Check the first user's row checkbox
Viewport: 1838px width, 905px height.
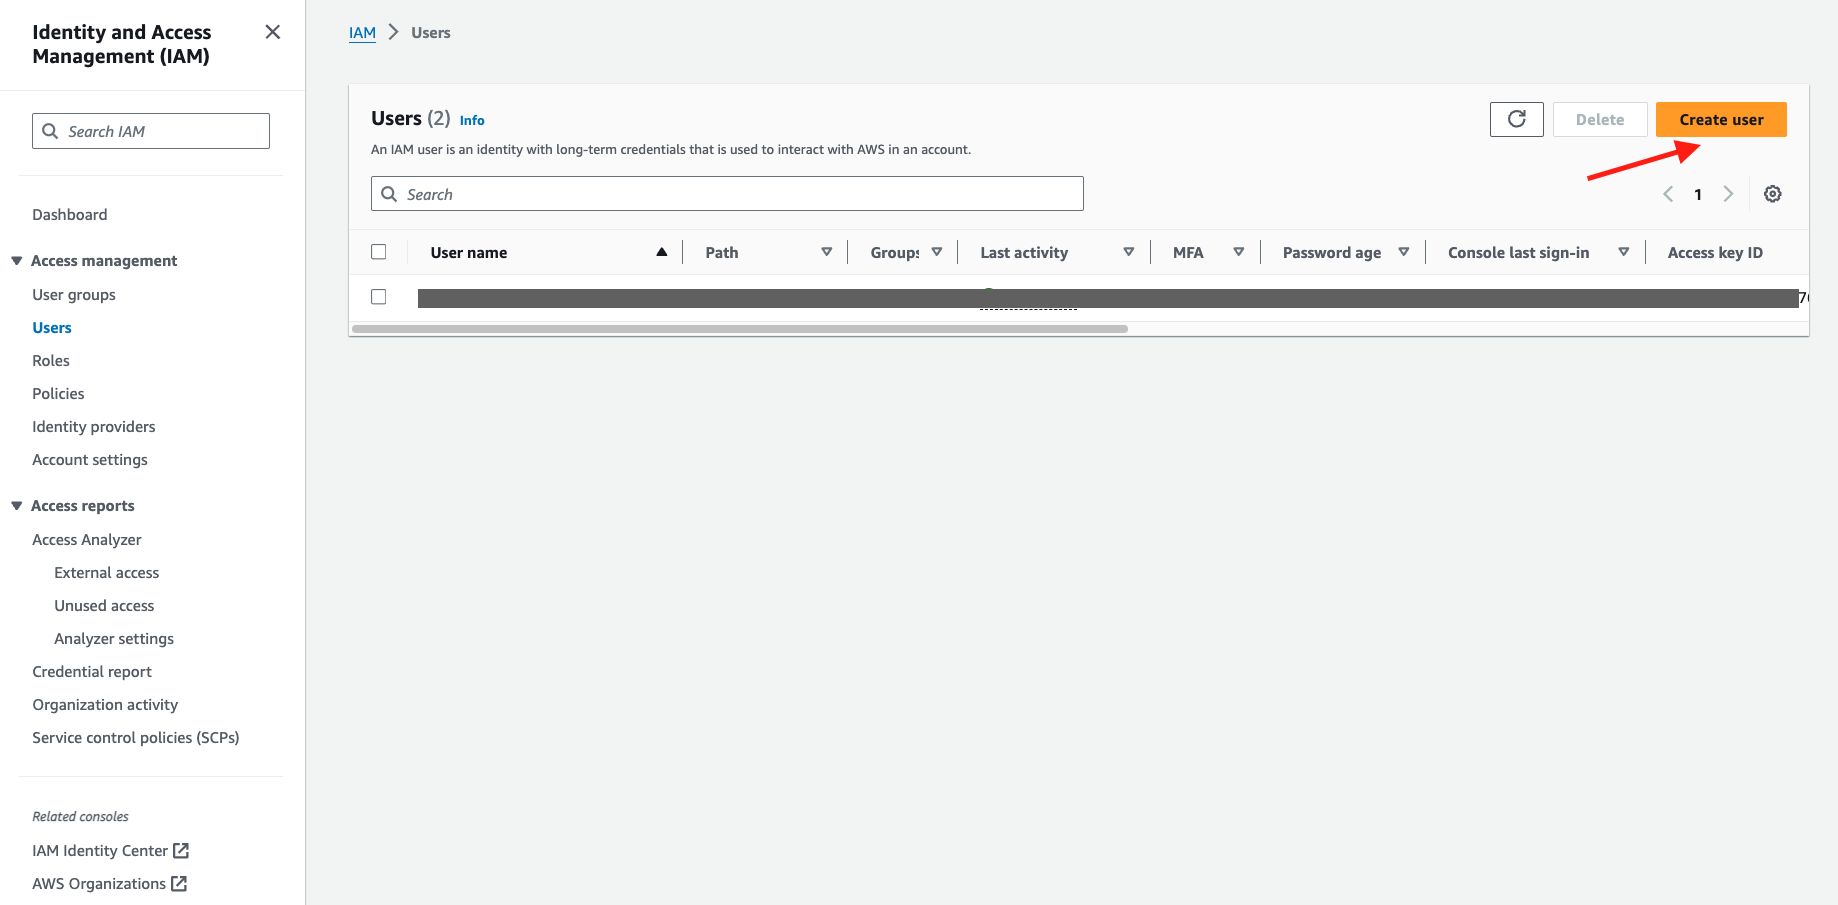click(x=379, y=296)
